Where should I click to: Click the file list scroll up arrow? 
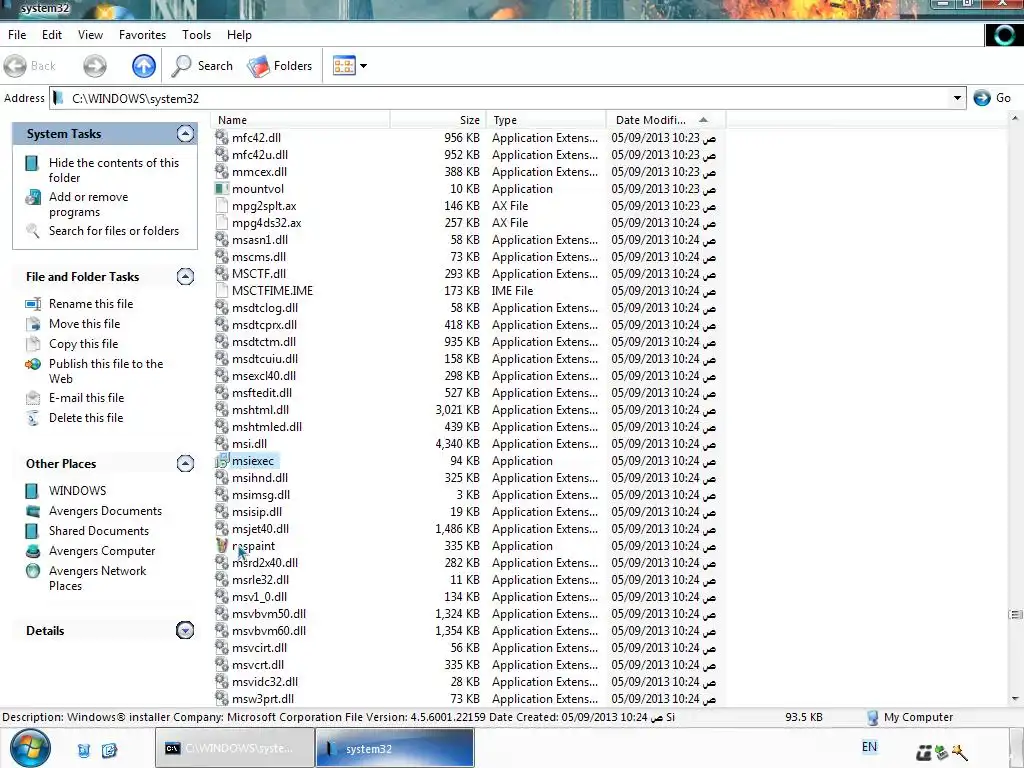coord(1015,118)
